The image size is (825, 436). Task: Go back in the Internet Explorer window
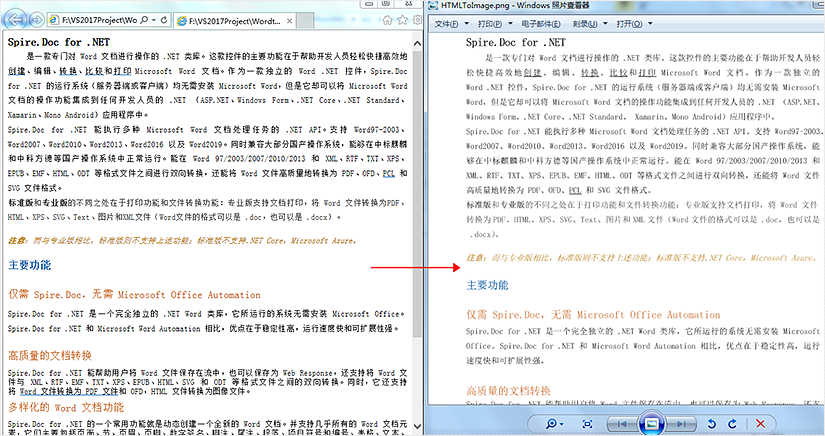click(x=16, y=20)
